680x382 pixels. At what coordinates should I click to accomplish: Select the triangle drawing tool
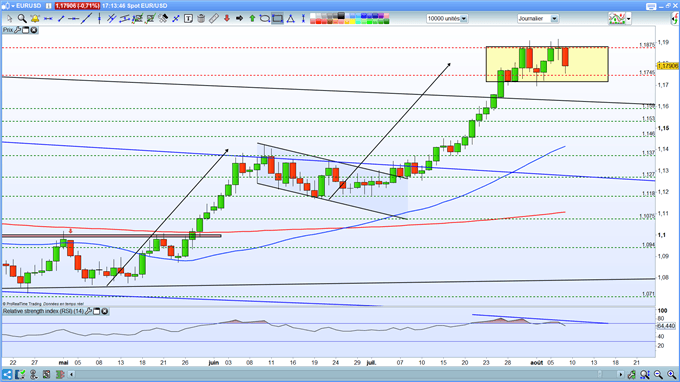pos(290,18)
